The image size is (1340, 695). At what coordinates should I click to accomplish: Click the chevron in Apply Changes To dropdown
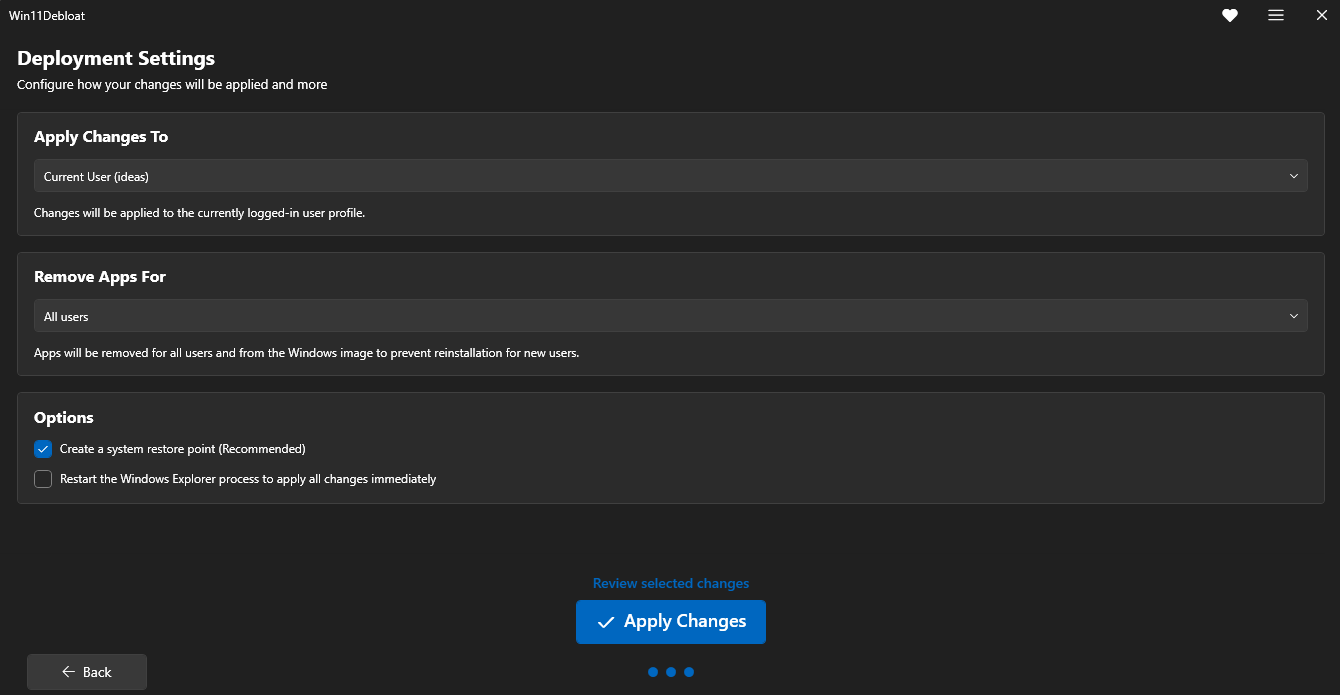[1294, 176]
